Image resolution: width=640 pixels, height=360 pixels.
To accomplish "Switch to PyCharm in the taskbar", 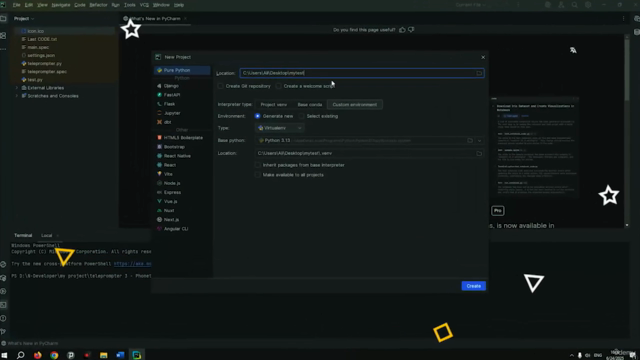I will click(137, 355).
